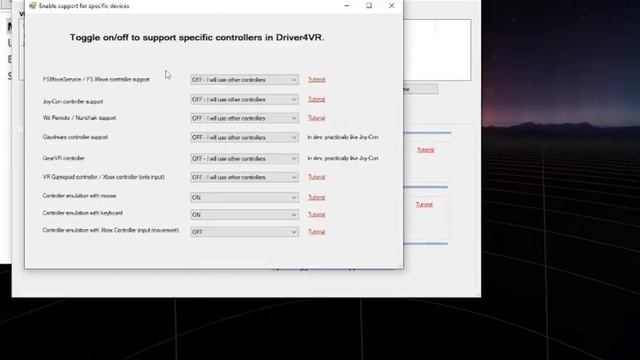Open the Tutorial link for PS Move support

(x=316, y=80)
